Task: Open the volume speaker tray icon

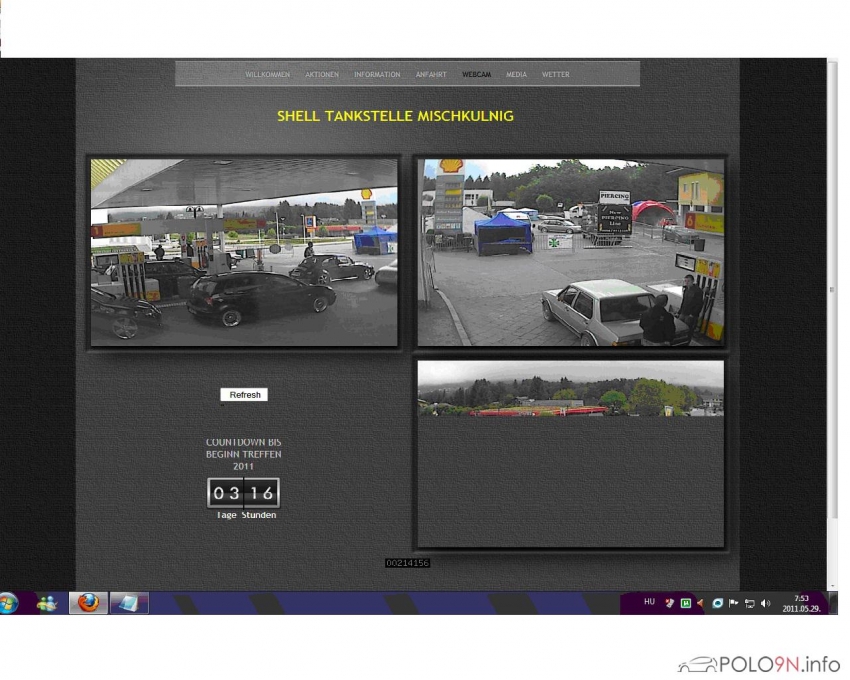Action: point(765,604)
